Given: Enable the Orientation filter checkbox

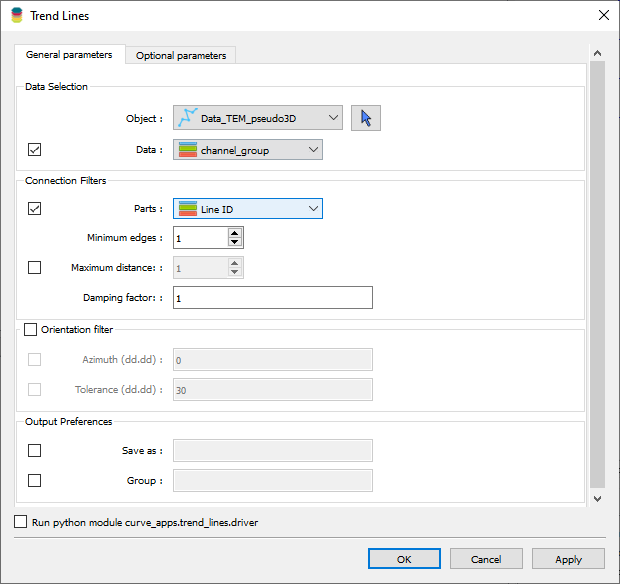Looking at the screenshot, I should [30, 329].
